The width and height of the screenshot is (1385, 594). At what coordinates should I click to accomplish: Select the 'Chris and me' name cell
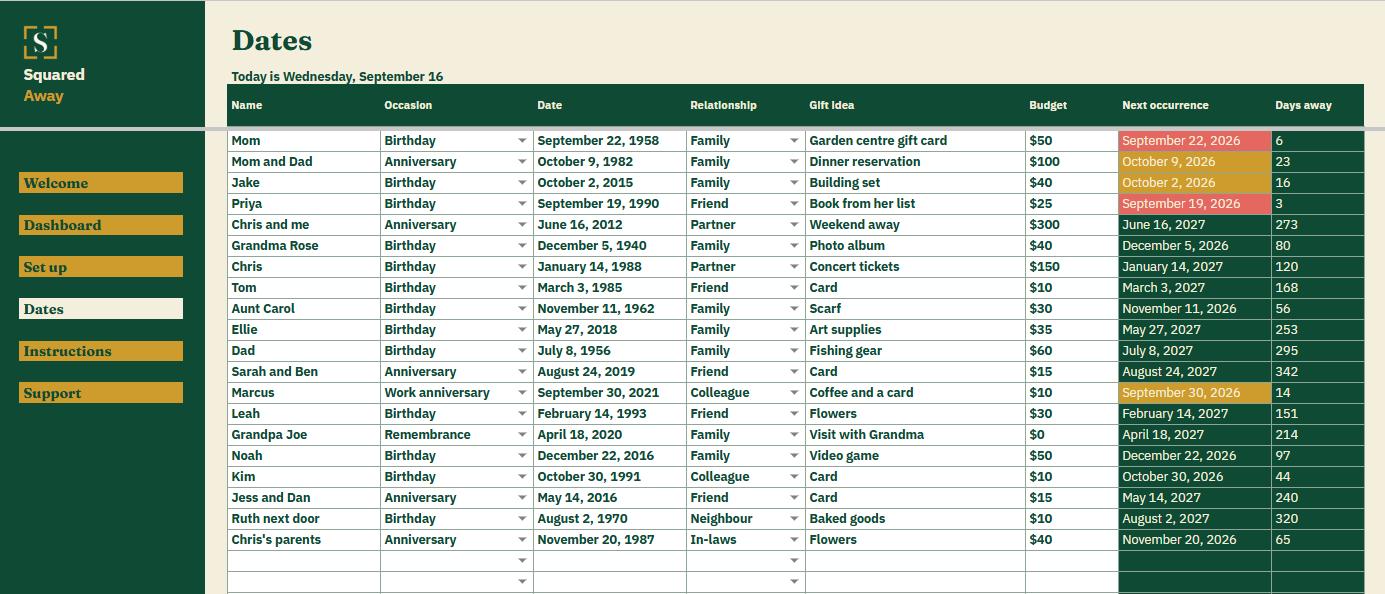(304, 225)
